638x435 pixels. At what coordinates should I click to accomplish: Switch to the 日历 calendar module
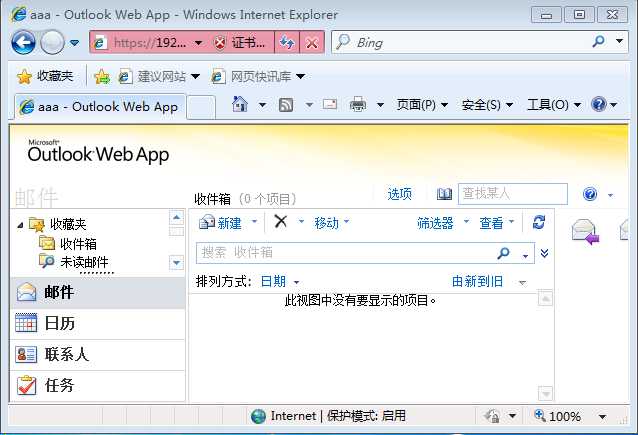pyautogui.click(x=98, y=324)
